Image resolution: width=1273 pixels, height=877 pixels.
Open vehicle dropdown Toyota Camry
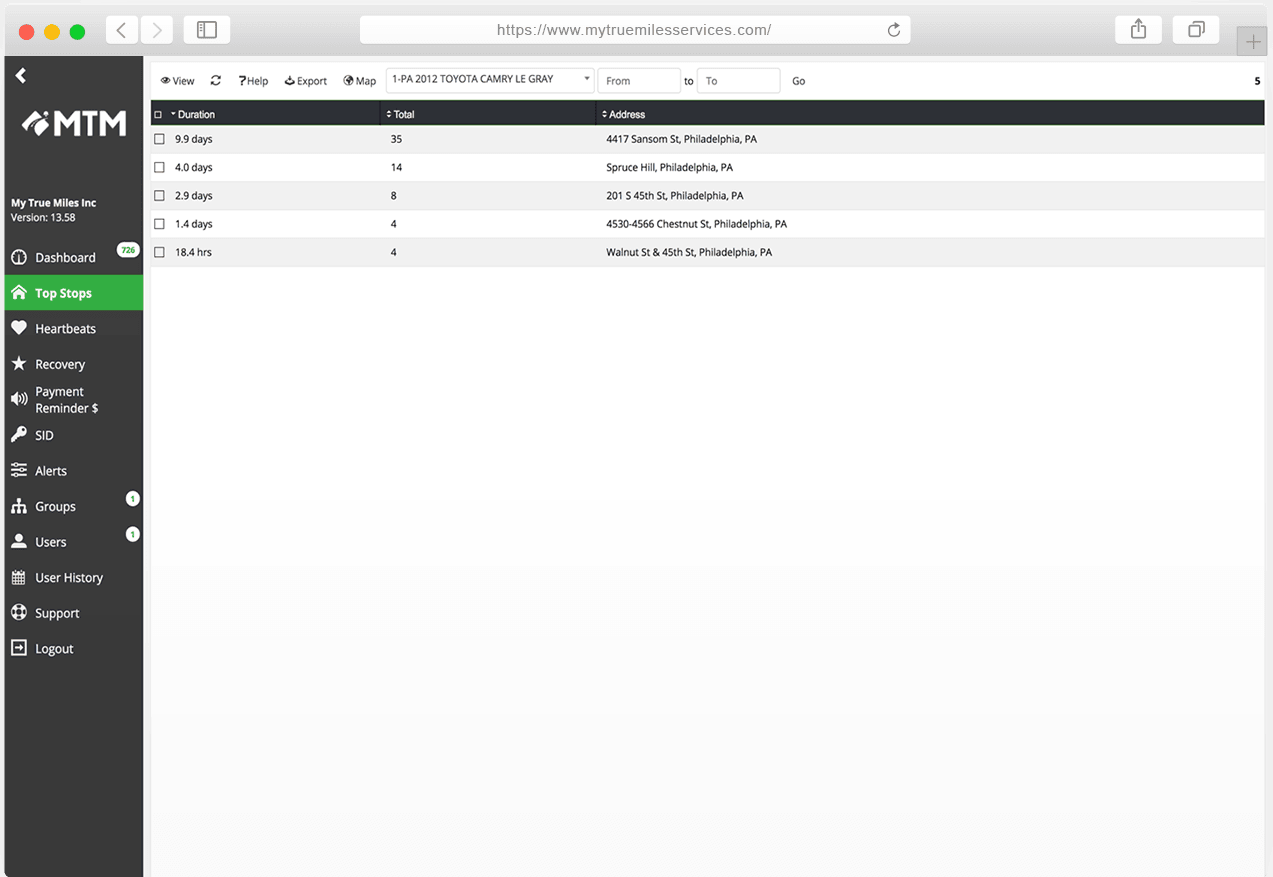(490, 80)
